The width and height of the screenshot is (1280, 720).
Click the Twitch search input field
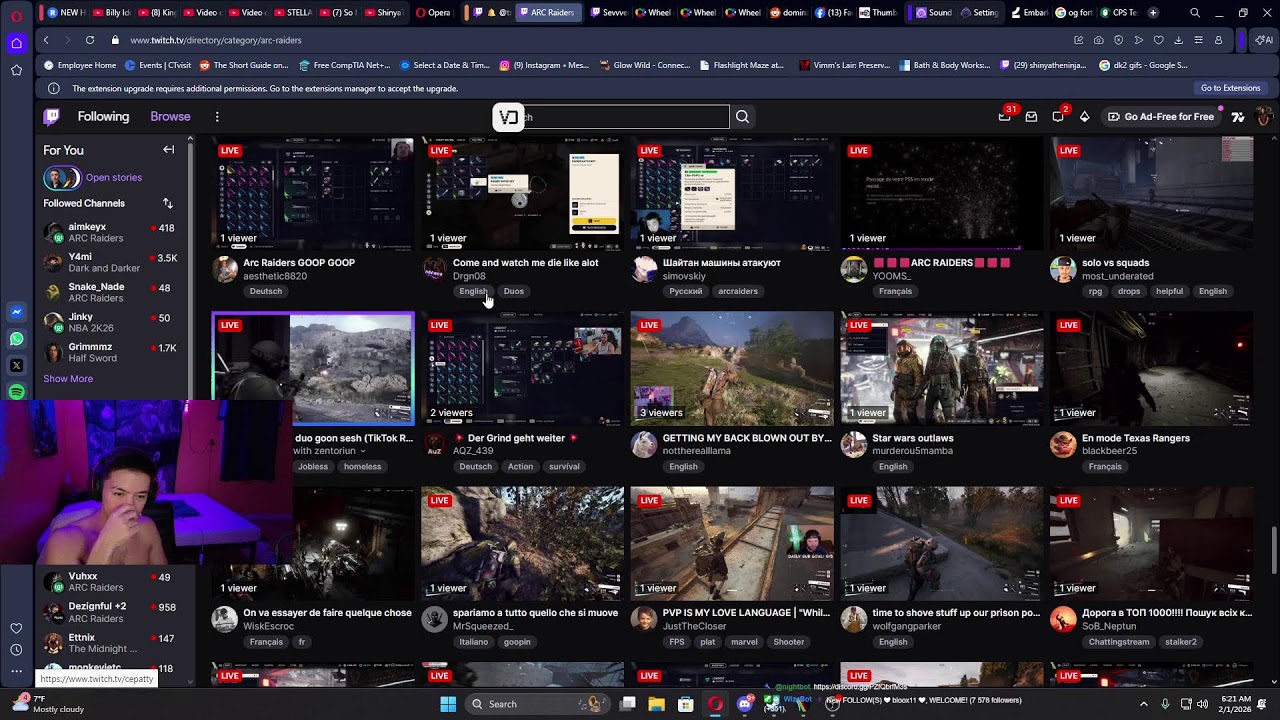[x=628, y=117]
